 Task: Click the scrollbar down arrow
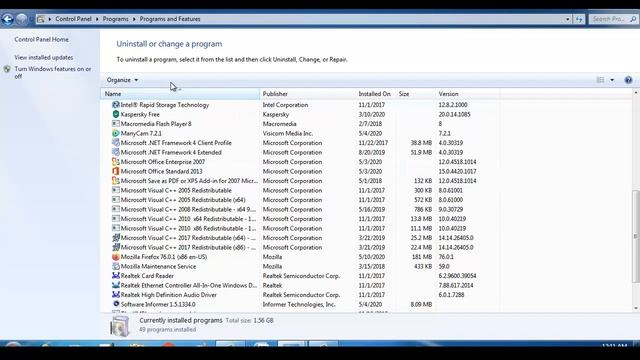(636, 308)
